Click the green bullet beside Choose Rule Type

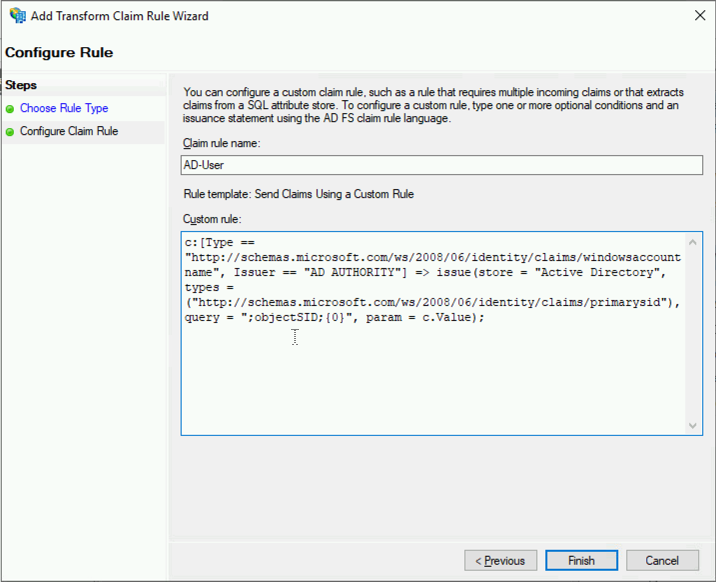(10, 109)
